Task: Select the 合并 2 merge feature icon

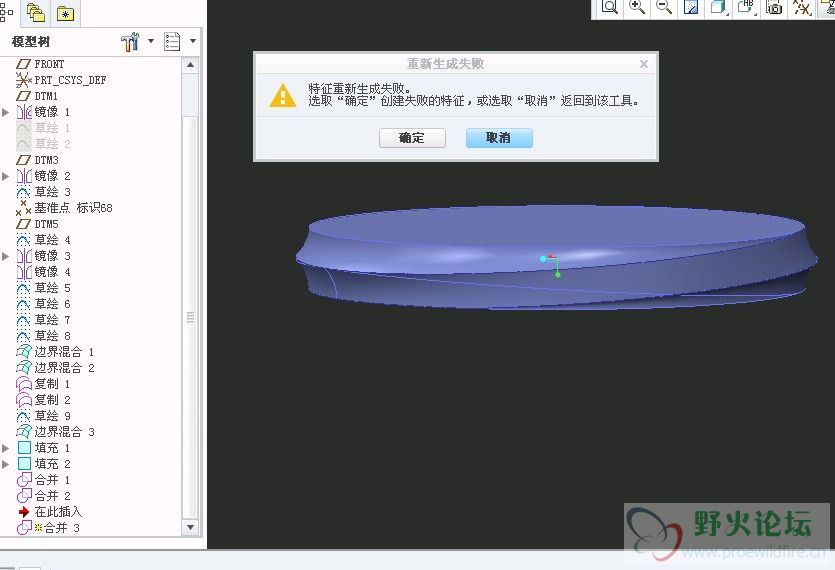Action: click(24, 495)
